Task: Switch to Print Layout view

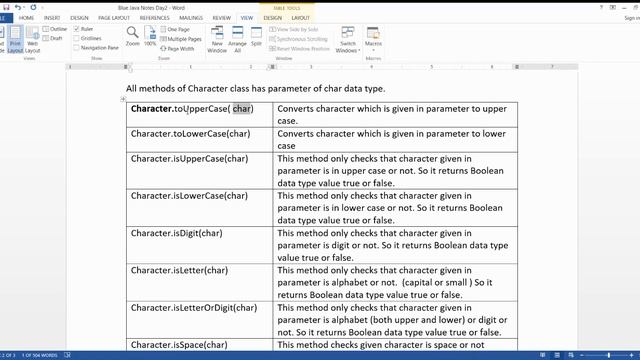Action: click(x=15, y=39)
